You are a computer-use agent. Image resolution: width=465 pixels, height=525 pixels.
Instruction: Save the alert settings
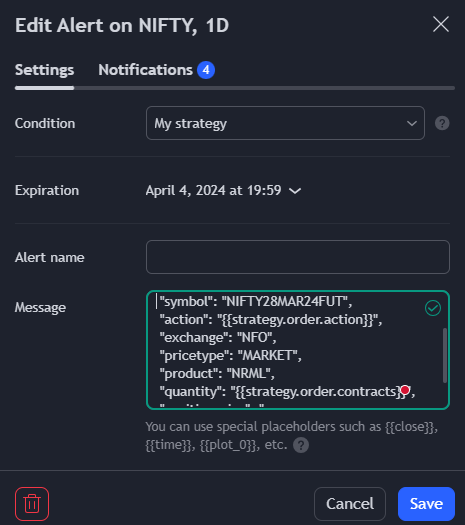(x=426, y=504)
